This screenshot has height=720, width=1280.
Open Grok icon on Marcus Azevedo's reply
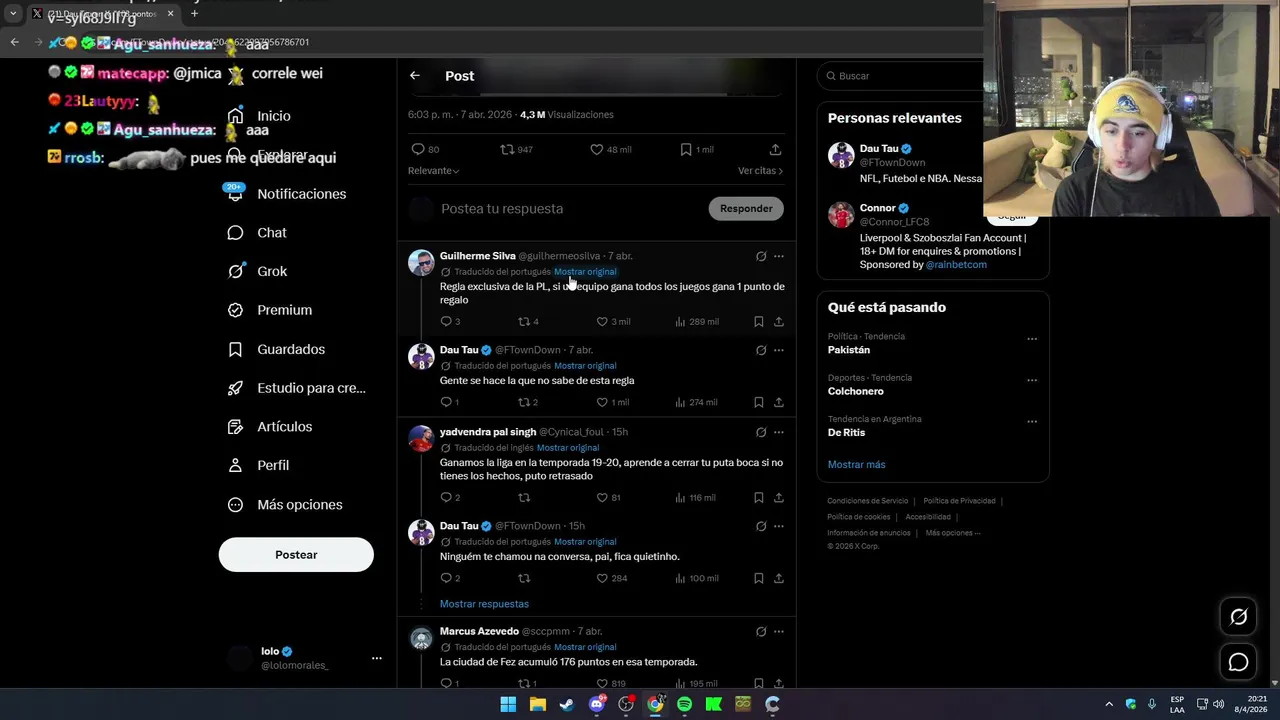(x=761, y=632)
